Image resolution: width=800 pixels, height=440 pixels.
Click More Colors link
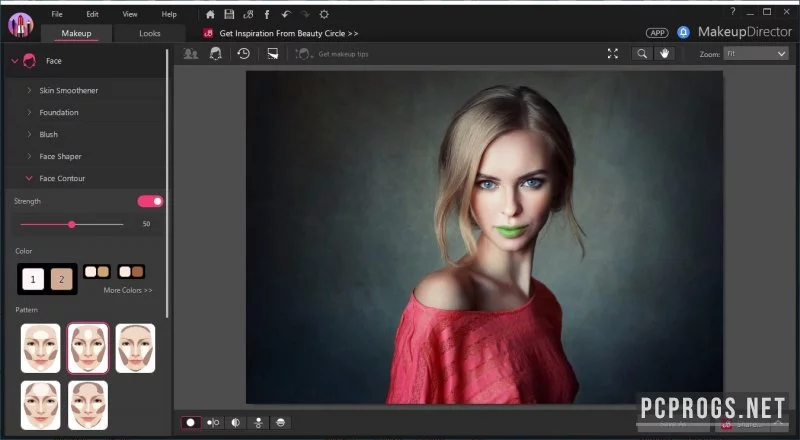click(128, 290)
